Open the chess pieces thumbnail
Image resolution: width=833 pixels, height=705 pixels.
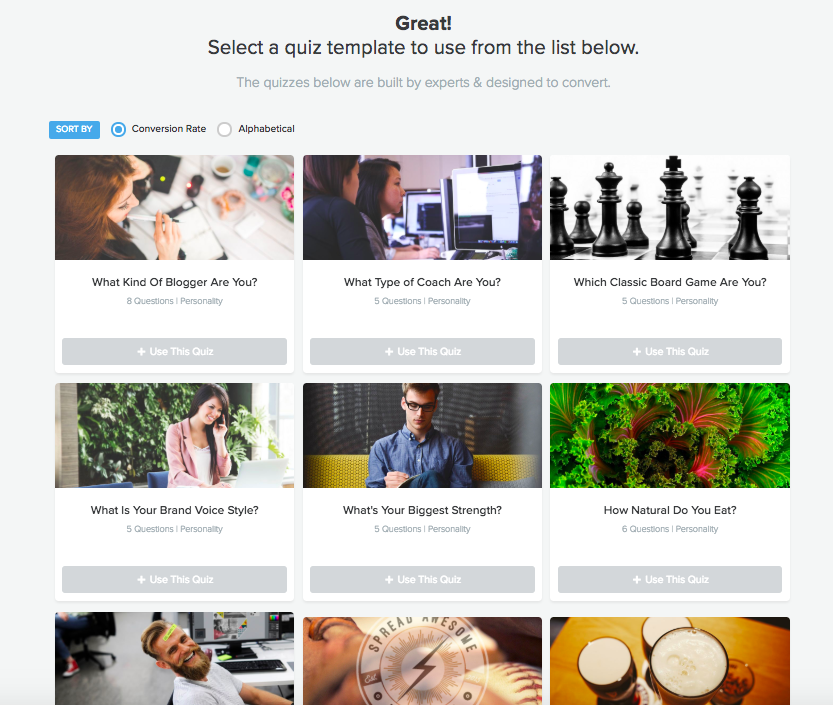[x=670, y=207]
